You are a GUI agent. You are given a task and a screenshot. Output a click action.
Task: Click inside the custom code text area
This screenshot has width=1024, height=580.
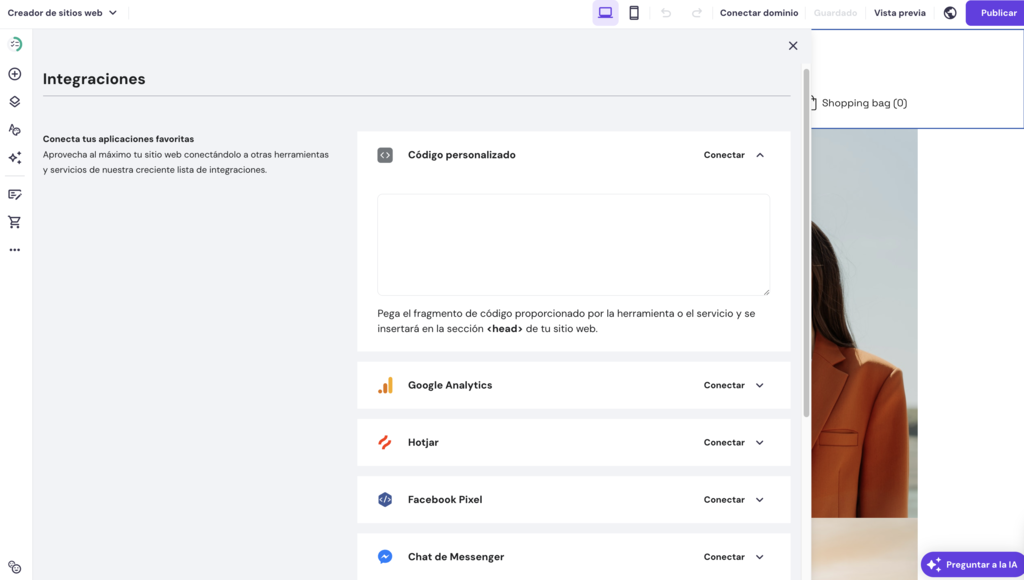(x=573, y=243)
